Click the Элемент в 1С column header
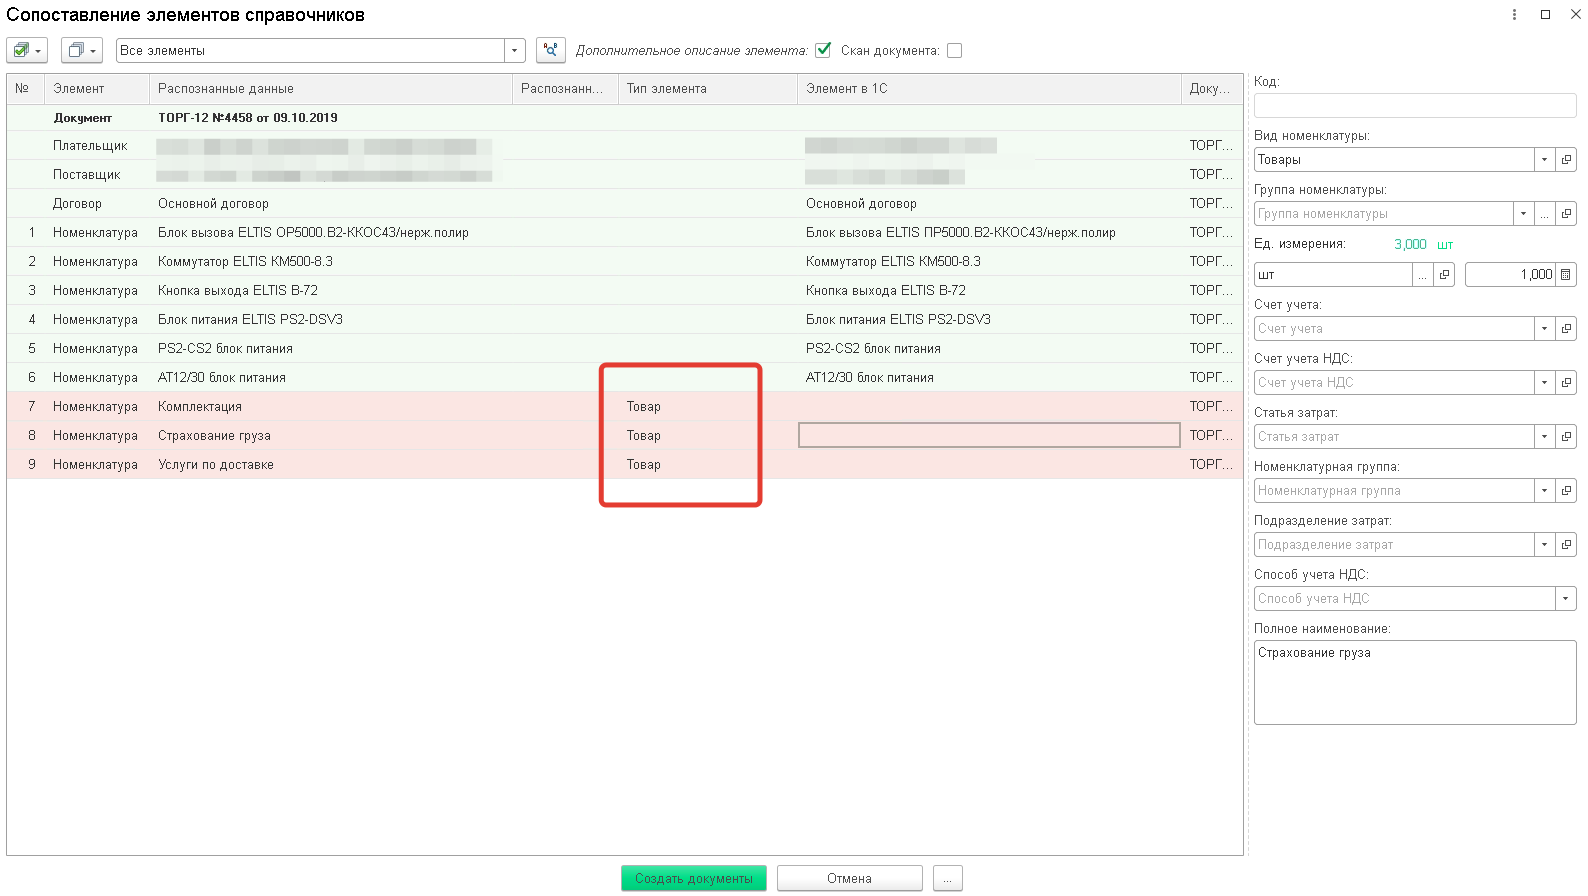Screen dimensions: 1588x896 coord(989,88)
